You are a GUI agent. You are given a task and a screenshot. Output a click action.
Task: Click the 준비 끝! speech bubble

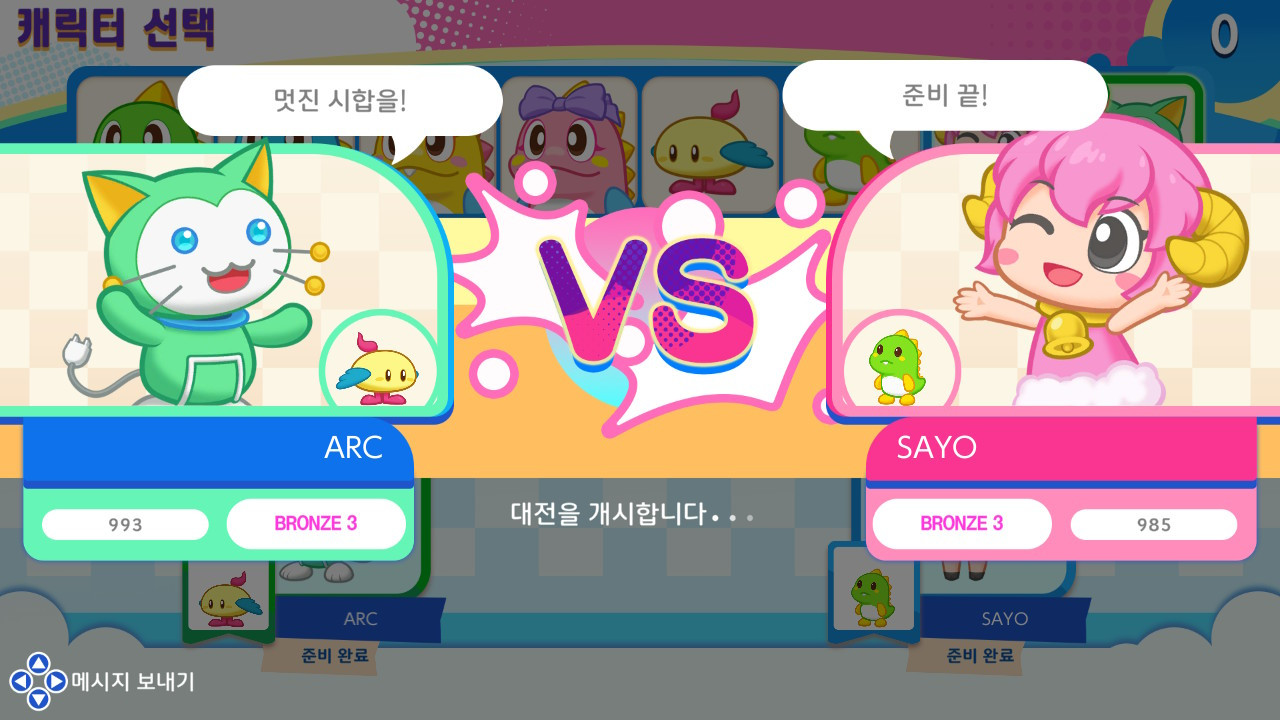click(944, 96)
